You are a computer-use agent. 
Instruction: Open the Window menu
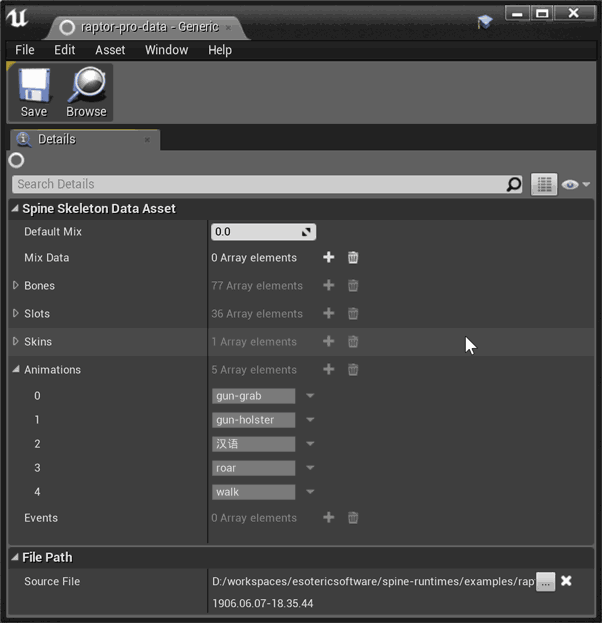(166, 50)
